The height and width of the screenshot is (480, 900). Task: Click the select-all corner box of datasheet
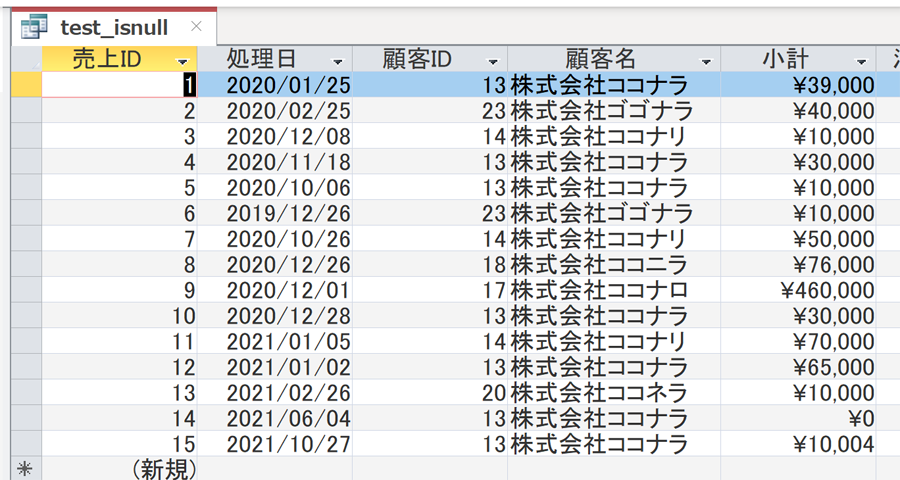pyautogui.click(x=26, y=59)
